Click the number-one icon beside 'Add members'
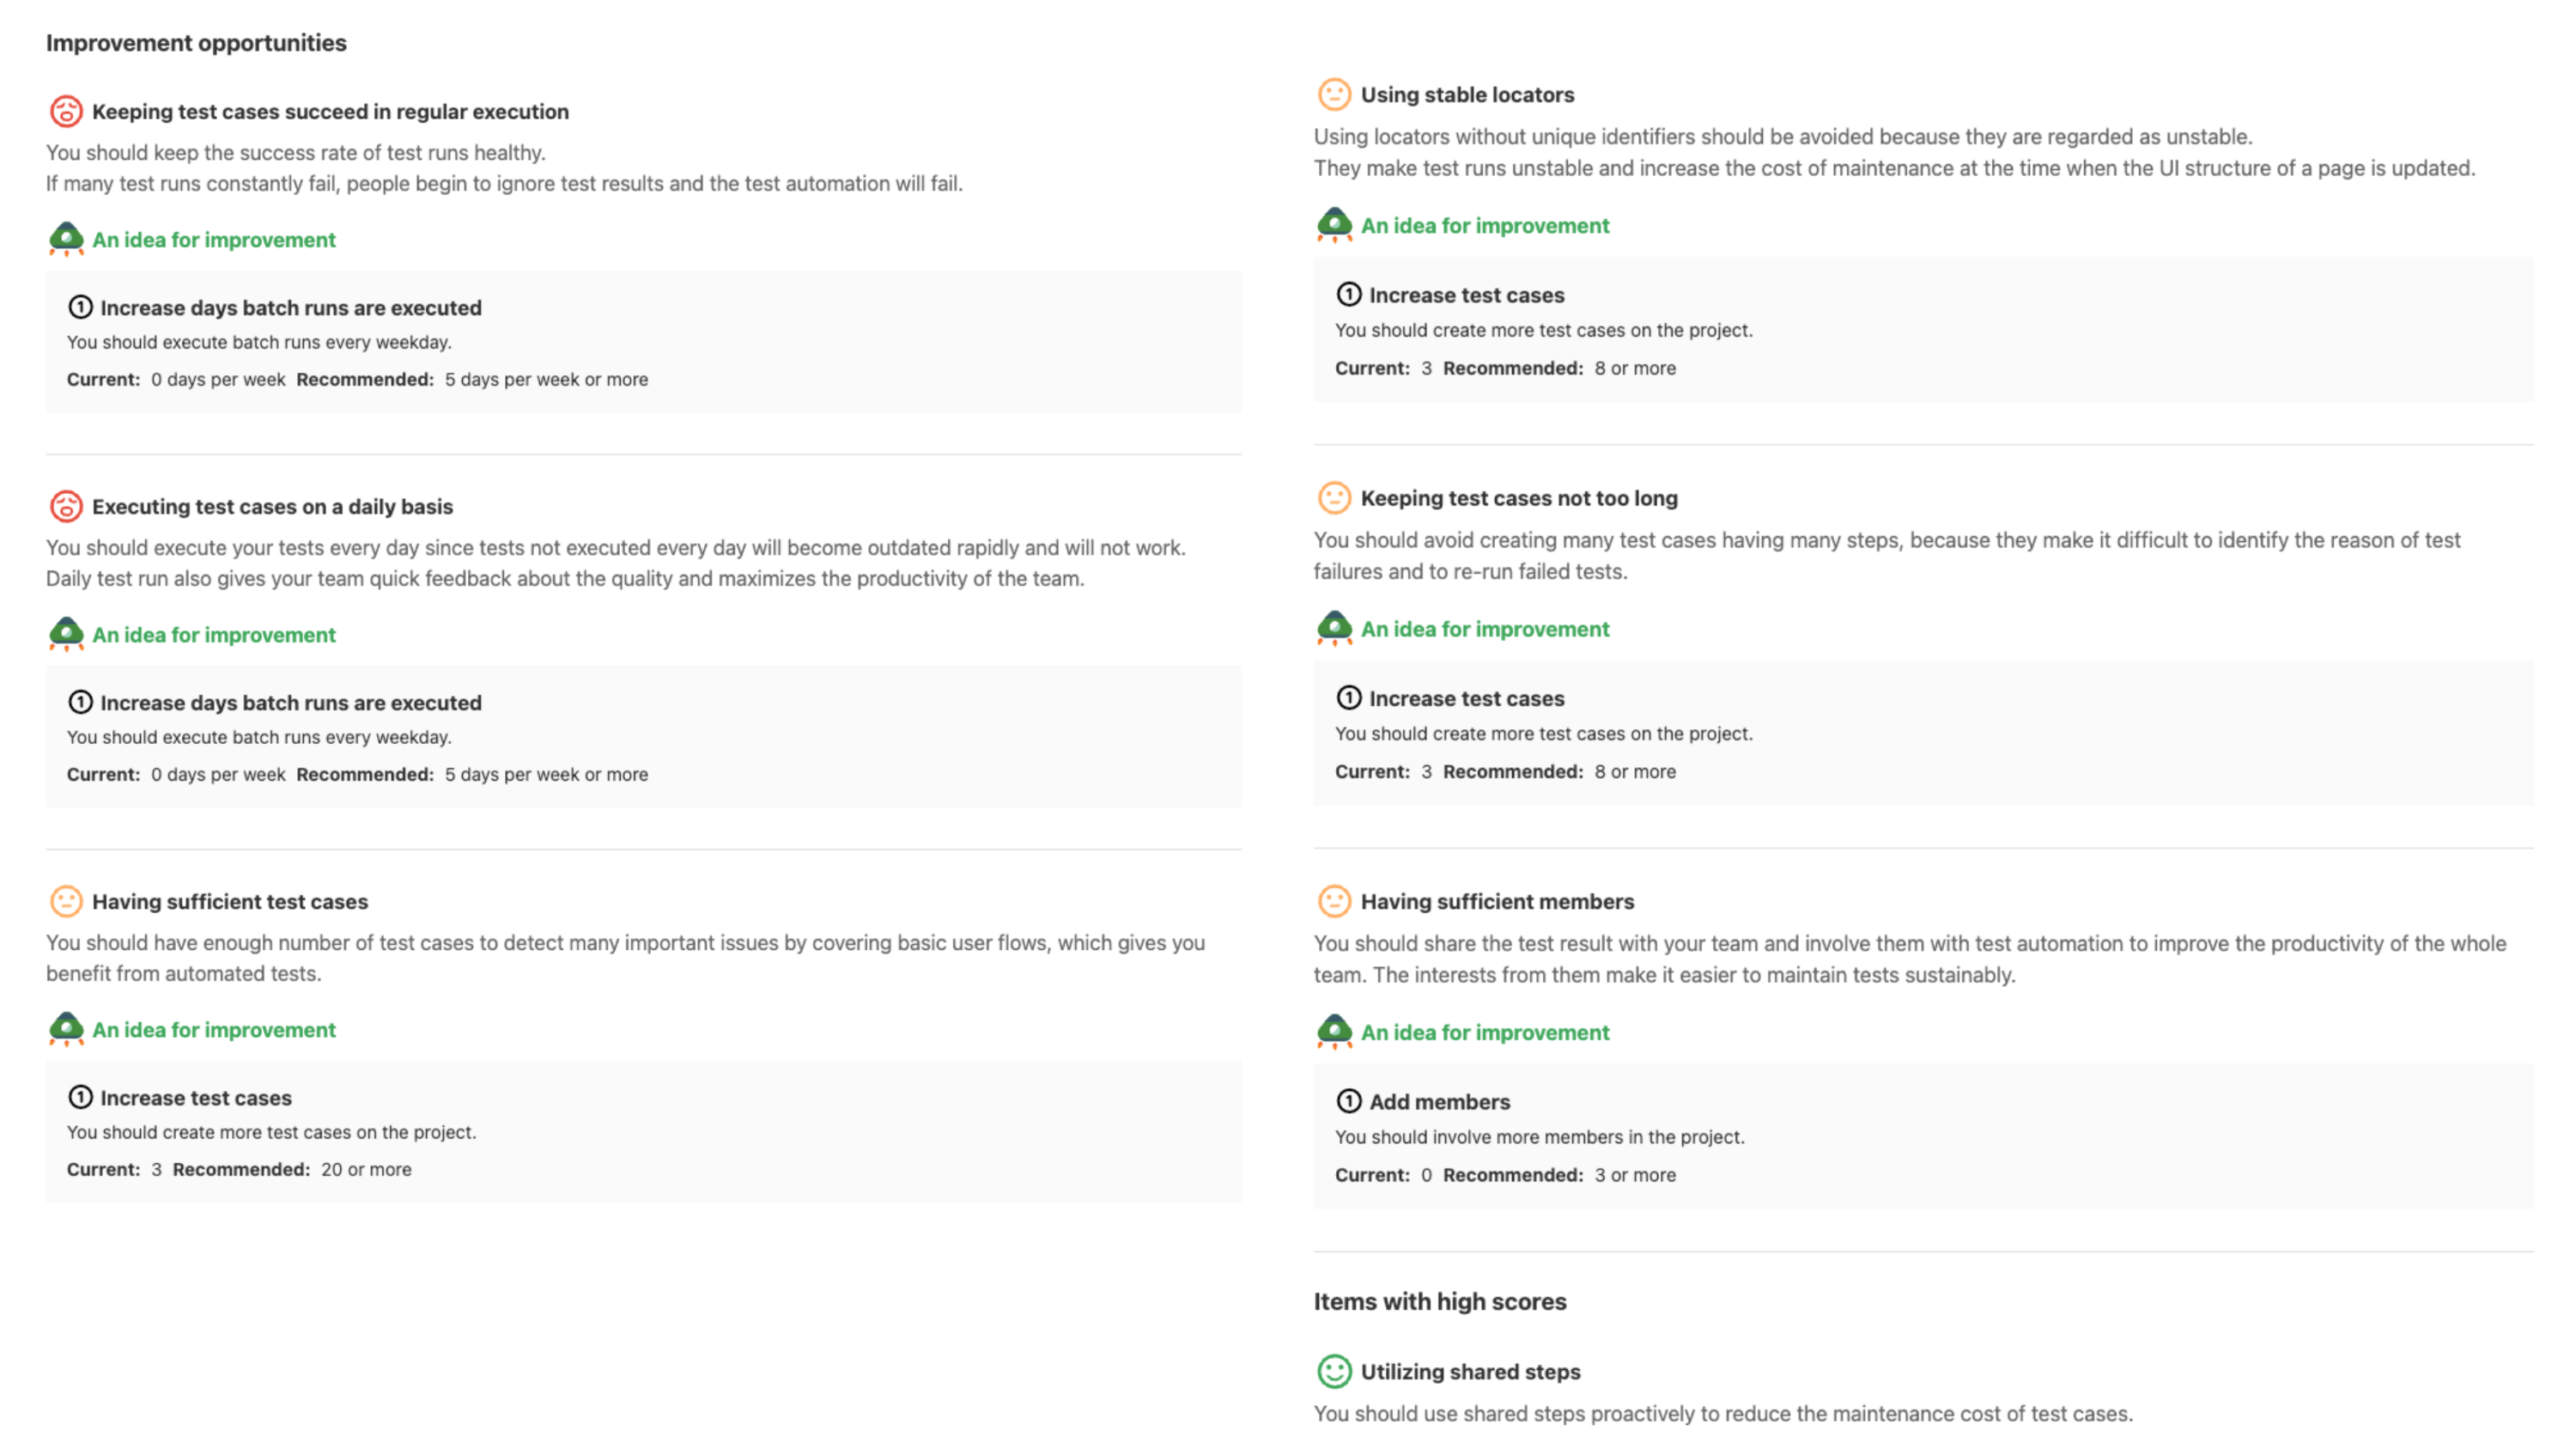This screenshot has height=1449, width=2576. point(1348,1101)
